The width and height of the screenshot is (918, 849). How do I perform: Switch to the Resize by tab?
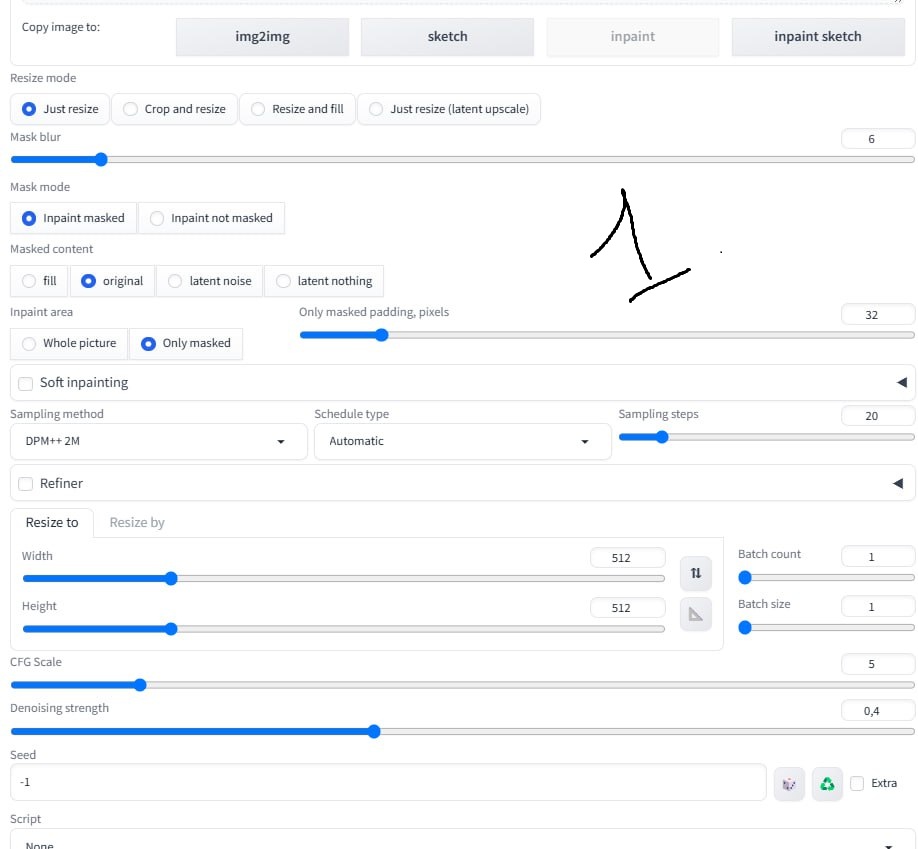[x=137, y=522]
